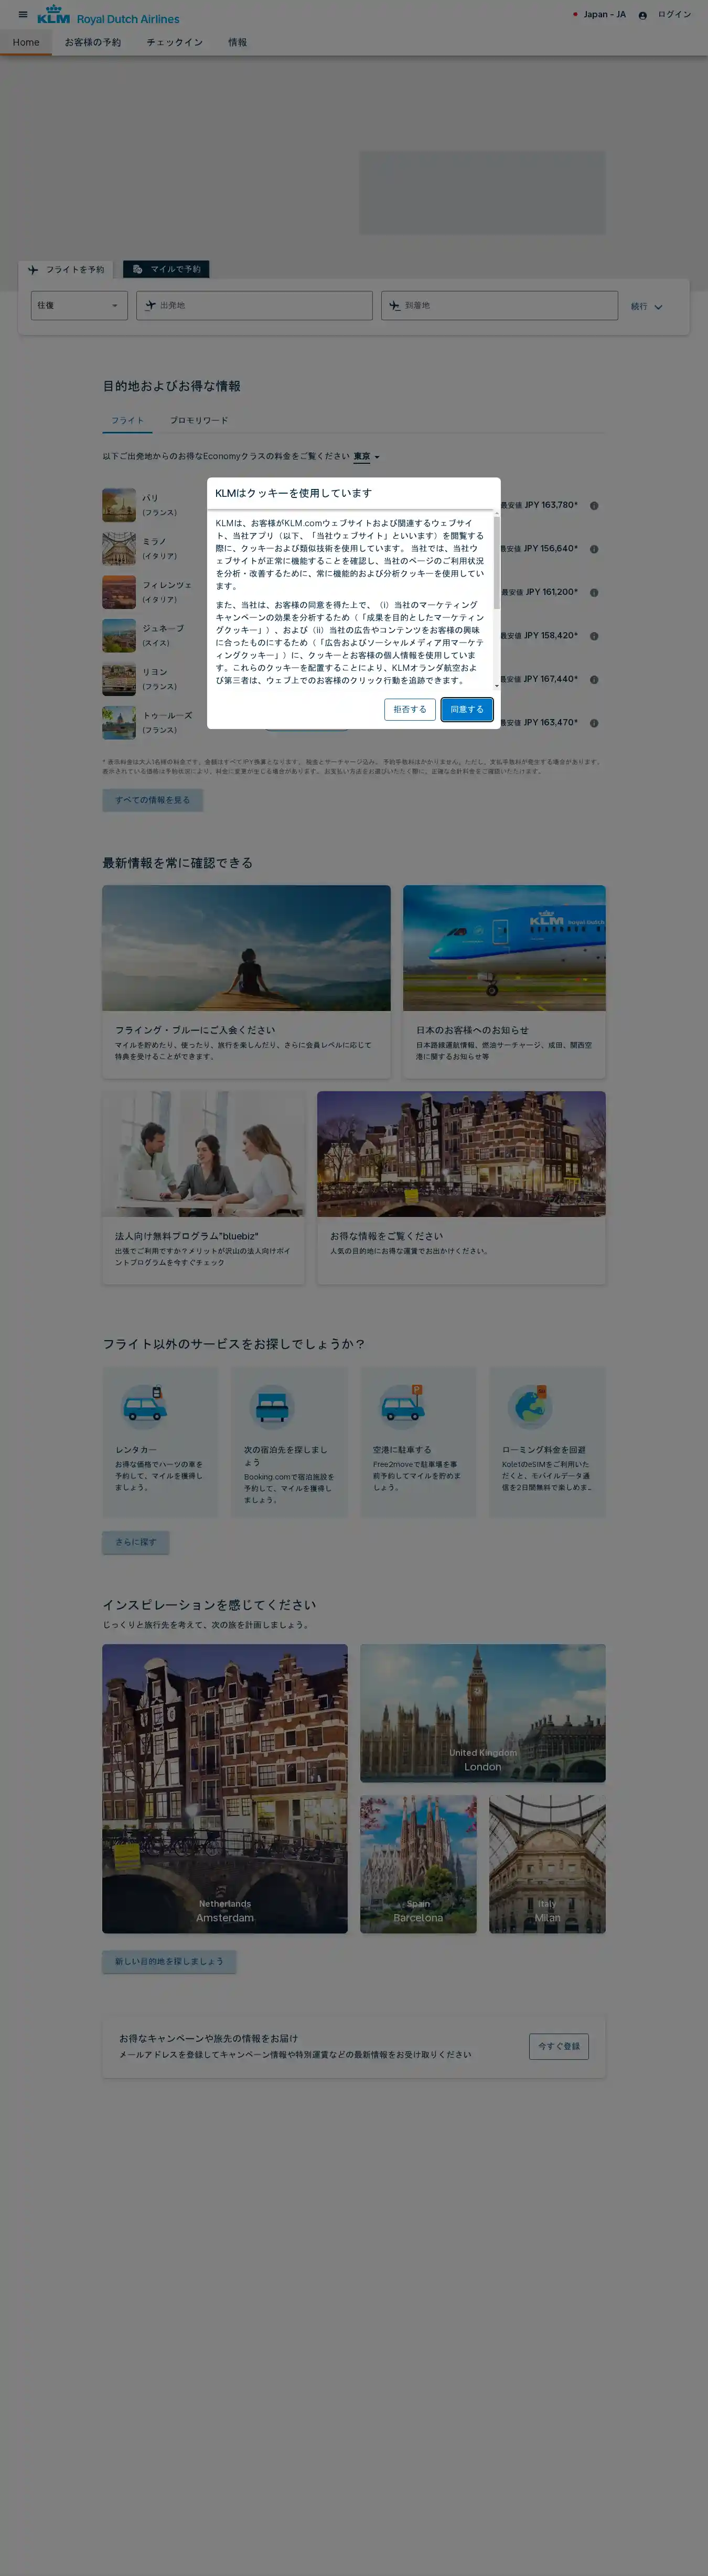This screenshot has height=2576, width=708.
Task: Click the login profile icon
Action: (642, 15)
